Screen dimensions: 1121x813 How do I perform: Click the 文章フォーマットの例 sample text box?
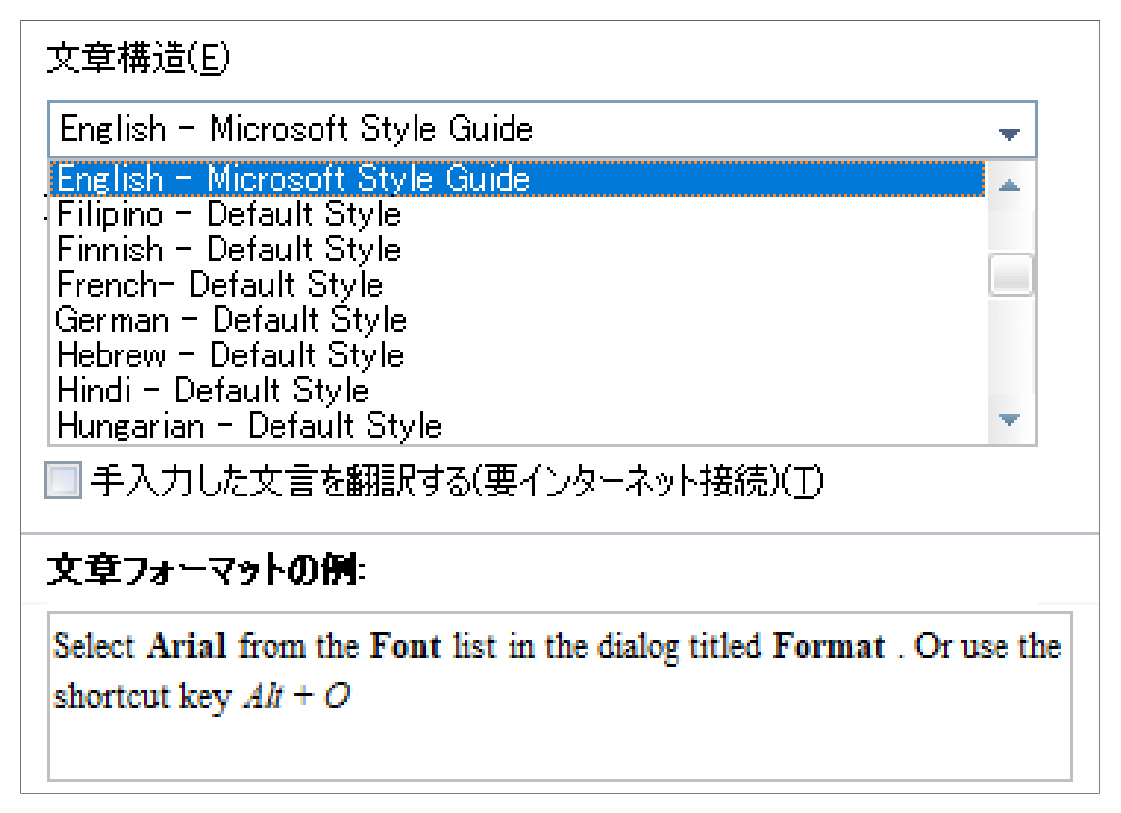tap(560, 696)
